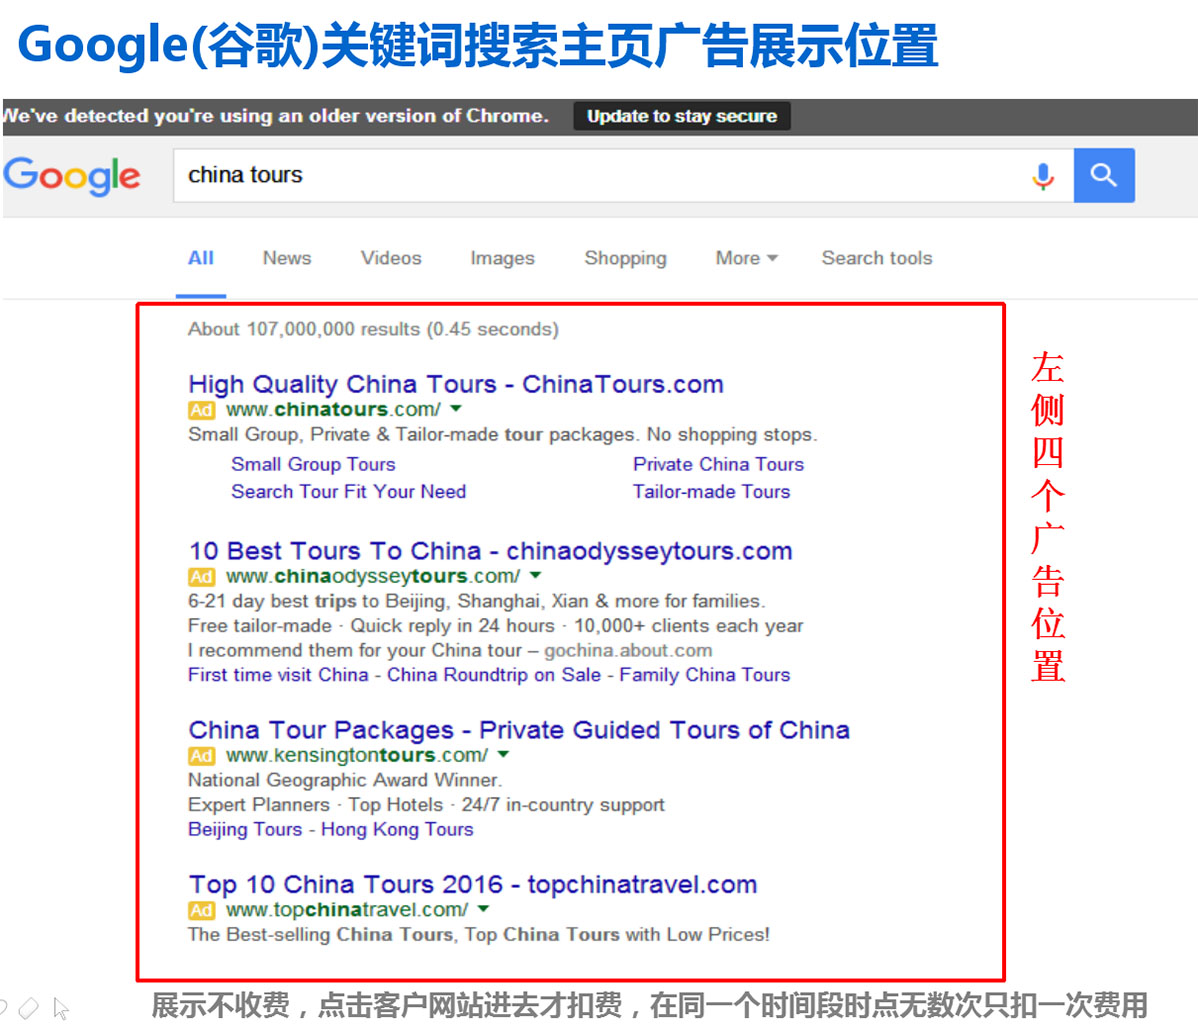Open the Family China Tours link
The height and width of the screenshot is (1029, 1198).
[x=704, y=675]
